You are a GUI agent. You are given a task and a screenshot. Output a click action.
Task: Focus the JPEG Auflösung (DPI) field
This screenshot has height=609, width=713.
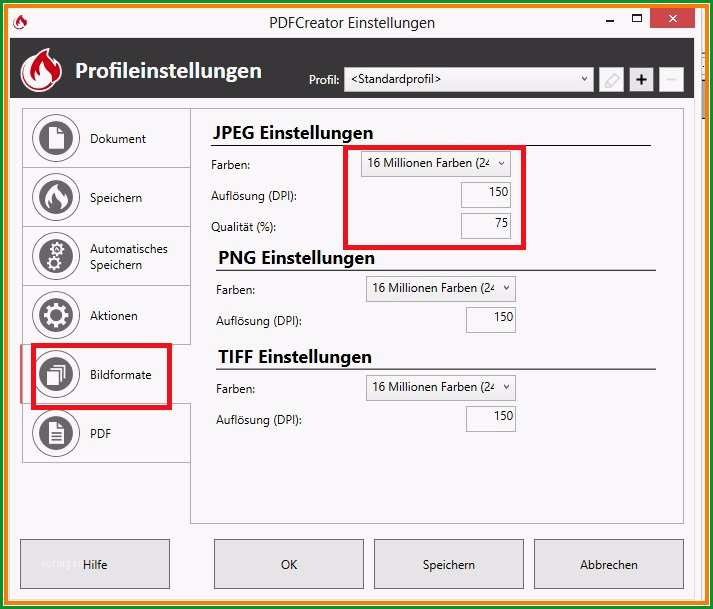486,195
